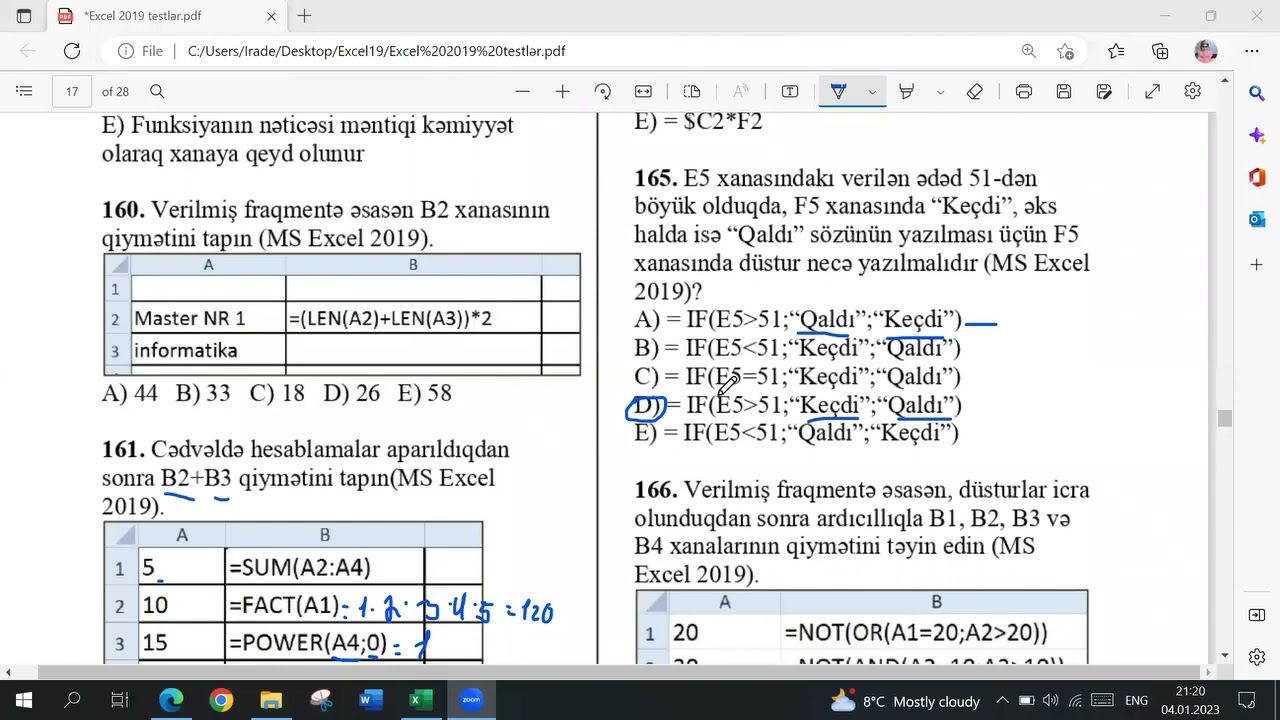1280x720 pixels.
Task: Open the Windows Start menu
Action: (24, 700)
